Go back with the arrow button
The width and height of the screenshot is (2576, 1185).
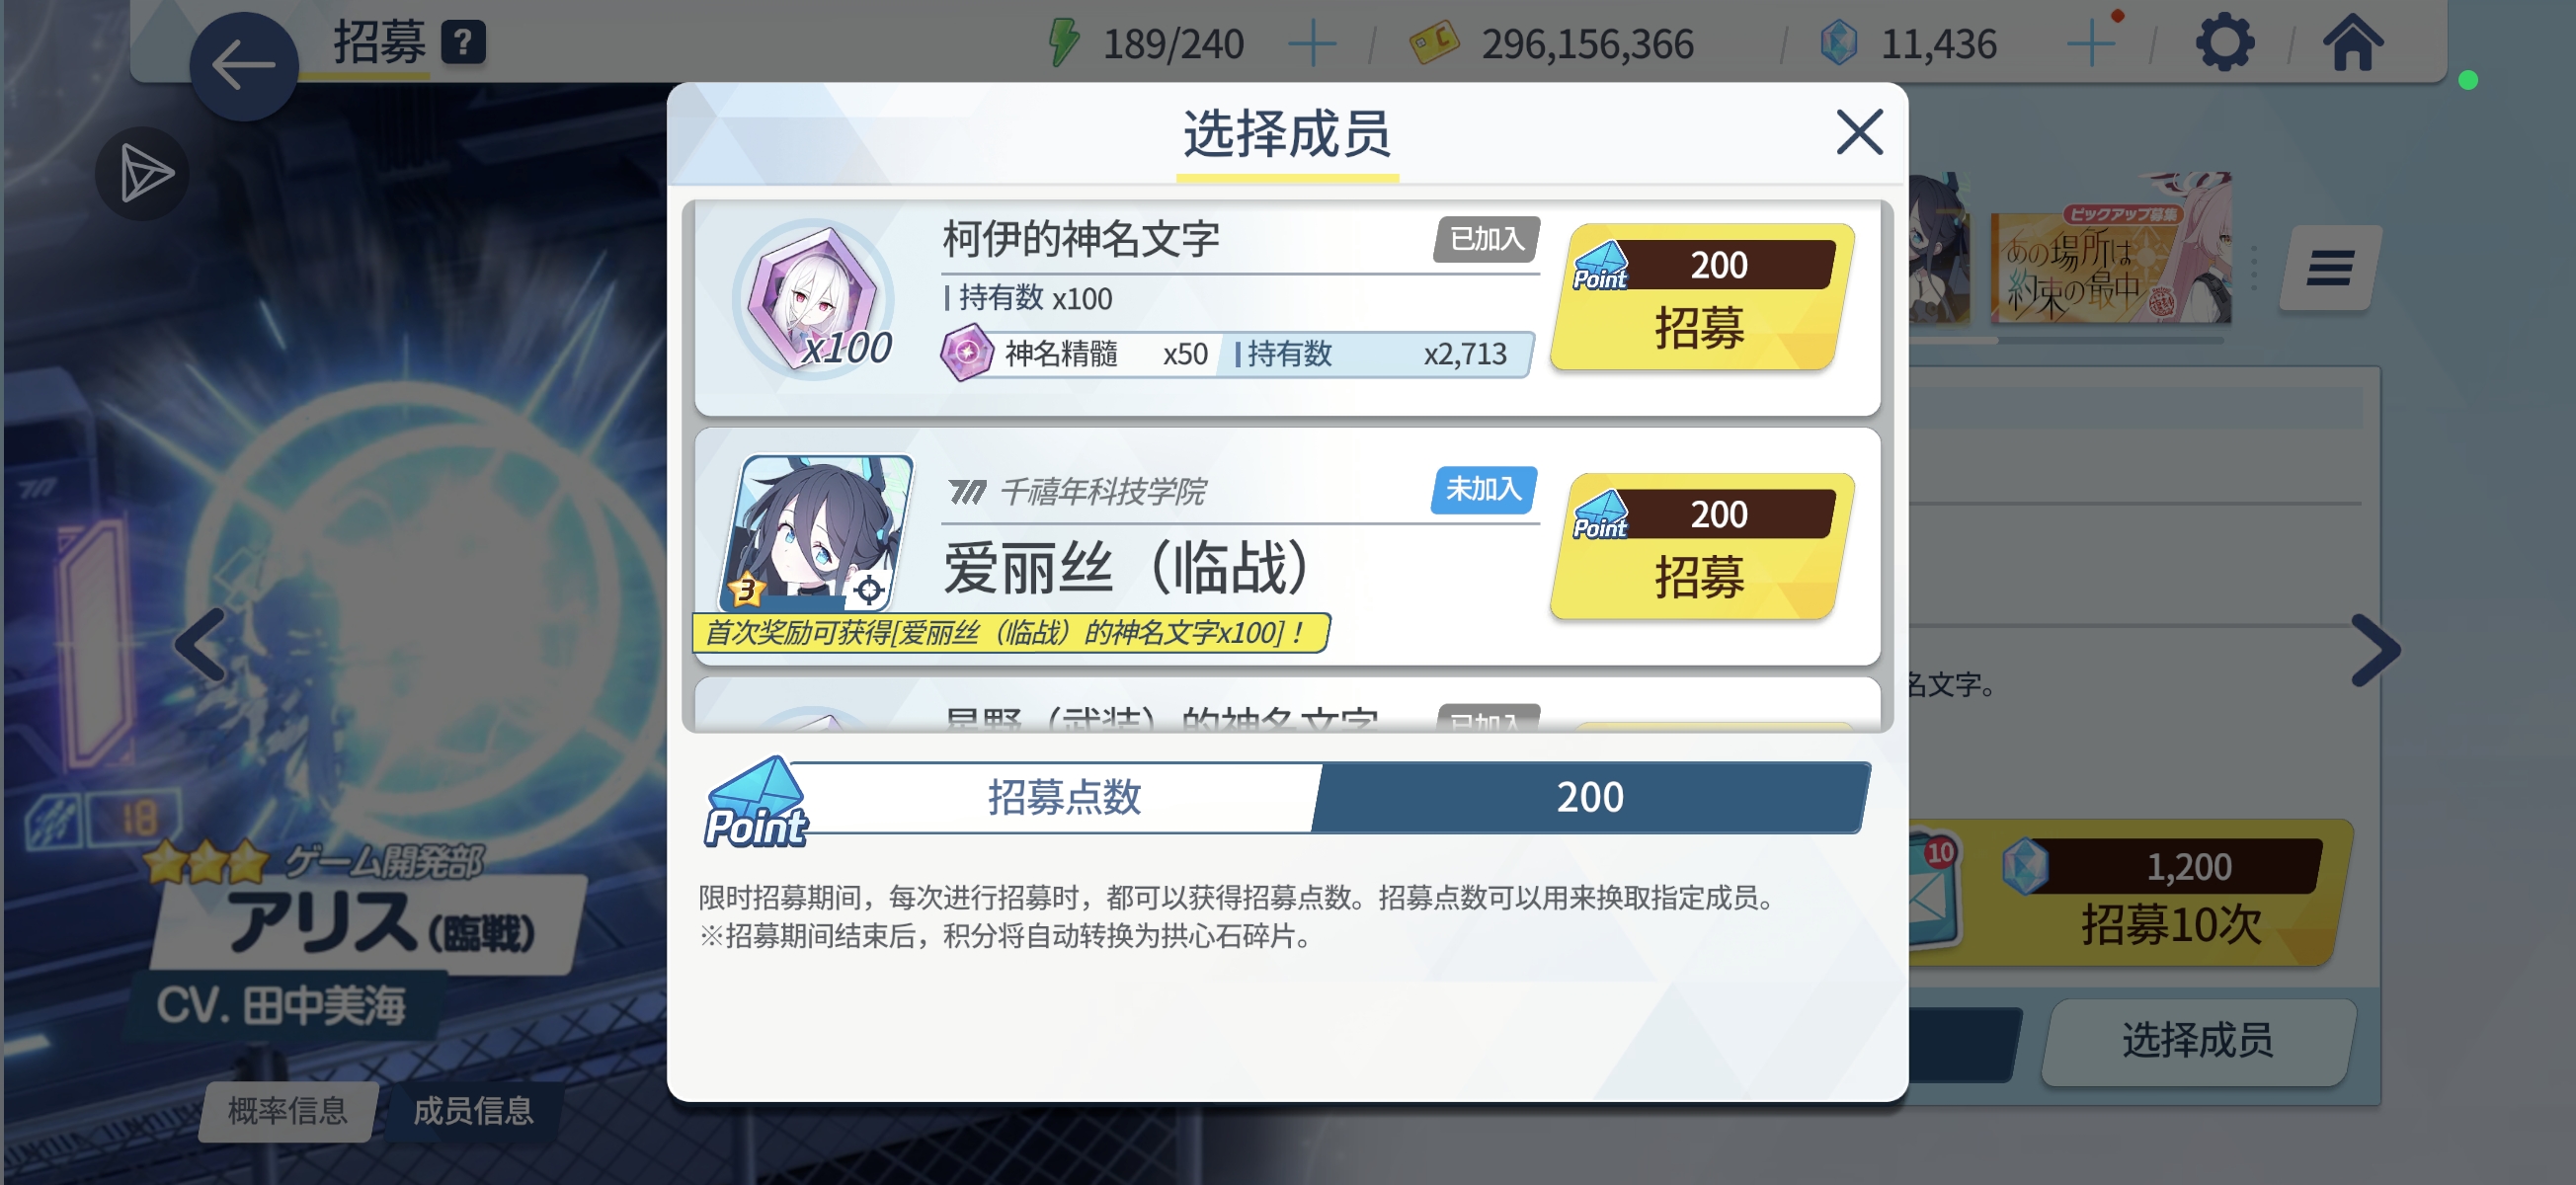(243, 66)
